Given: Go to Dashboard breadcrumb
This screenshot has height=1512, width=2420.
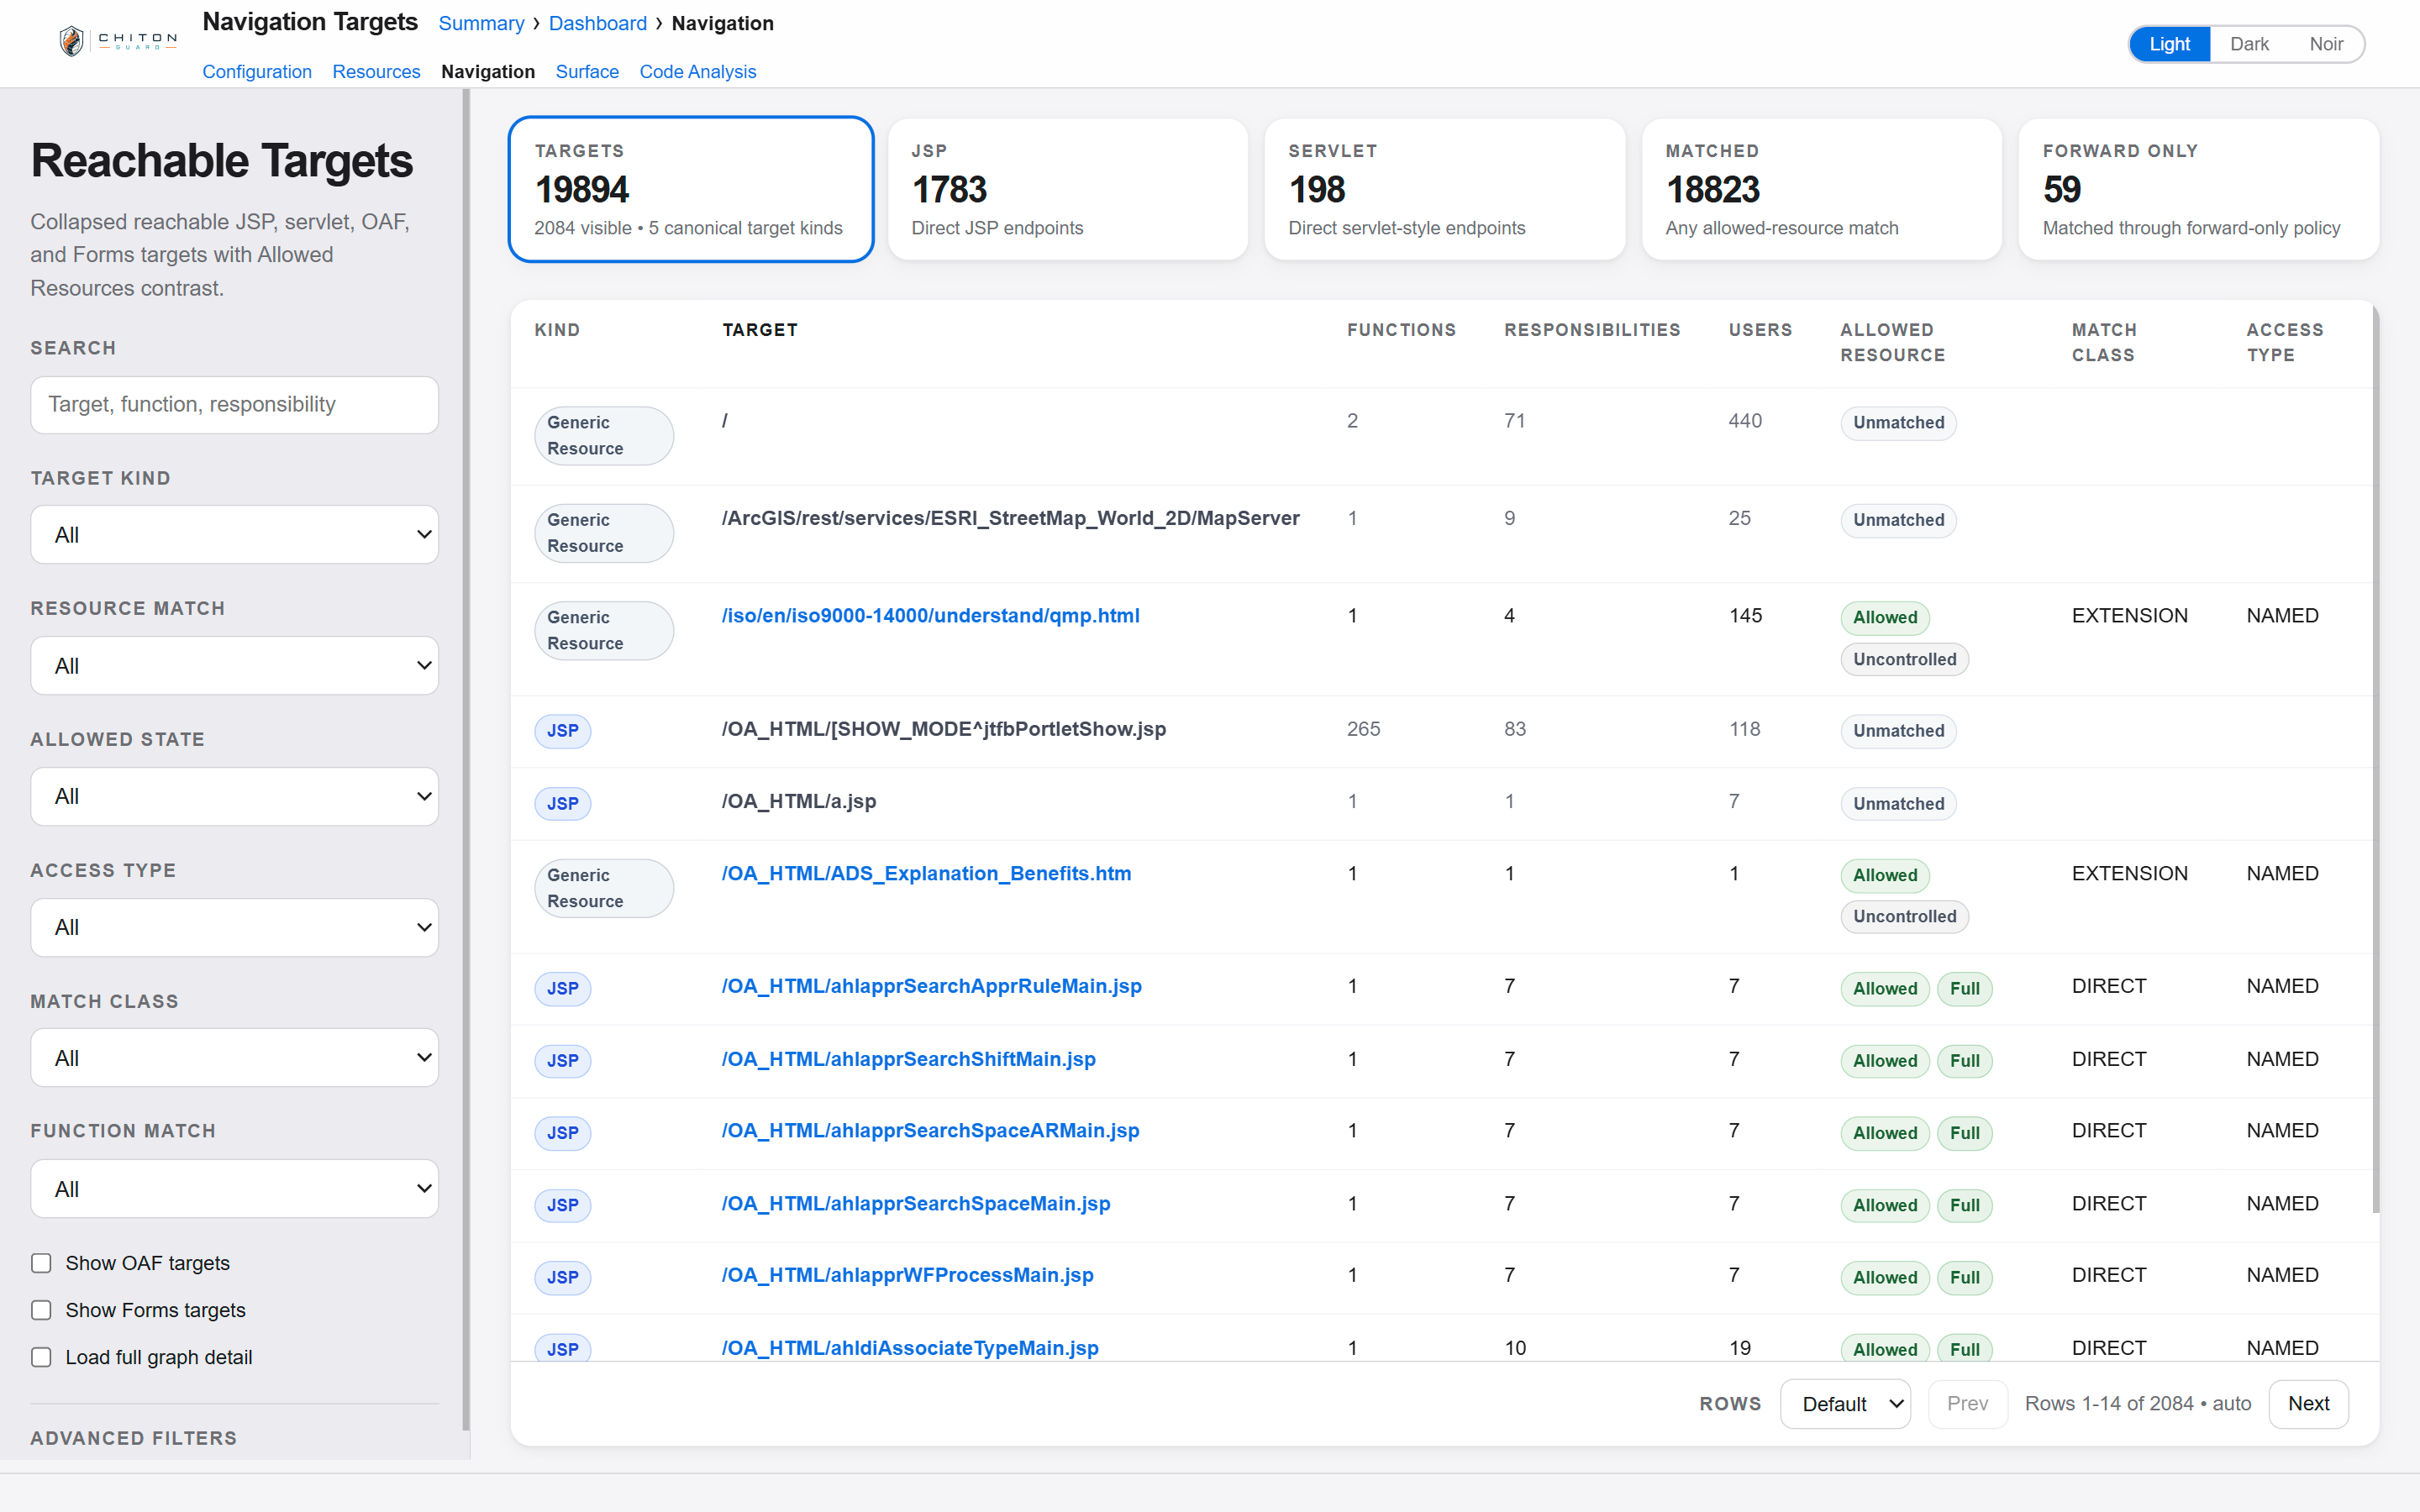Looking at the screenshot, I should point(598,23).
